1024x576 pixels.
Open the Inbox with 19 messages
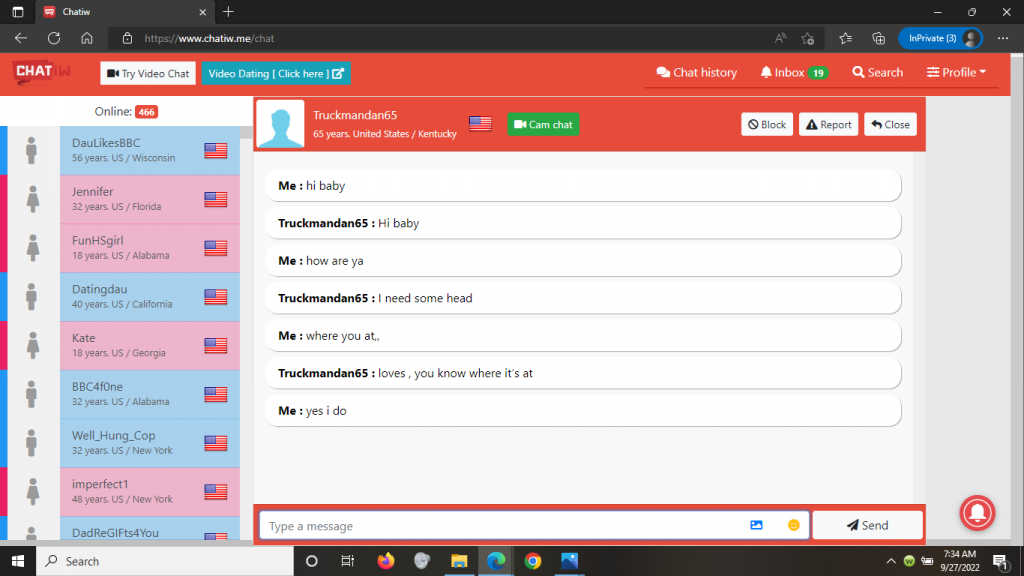(x=794, y=72)
